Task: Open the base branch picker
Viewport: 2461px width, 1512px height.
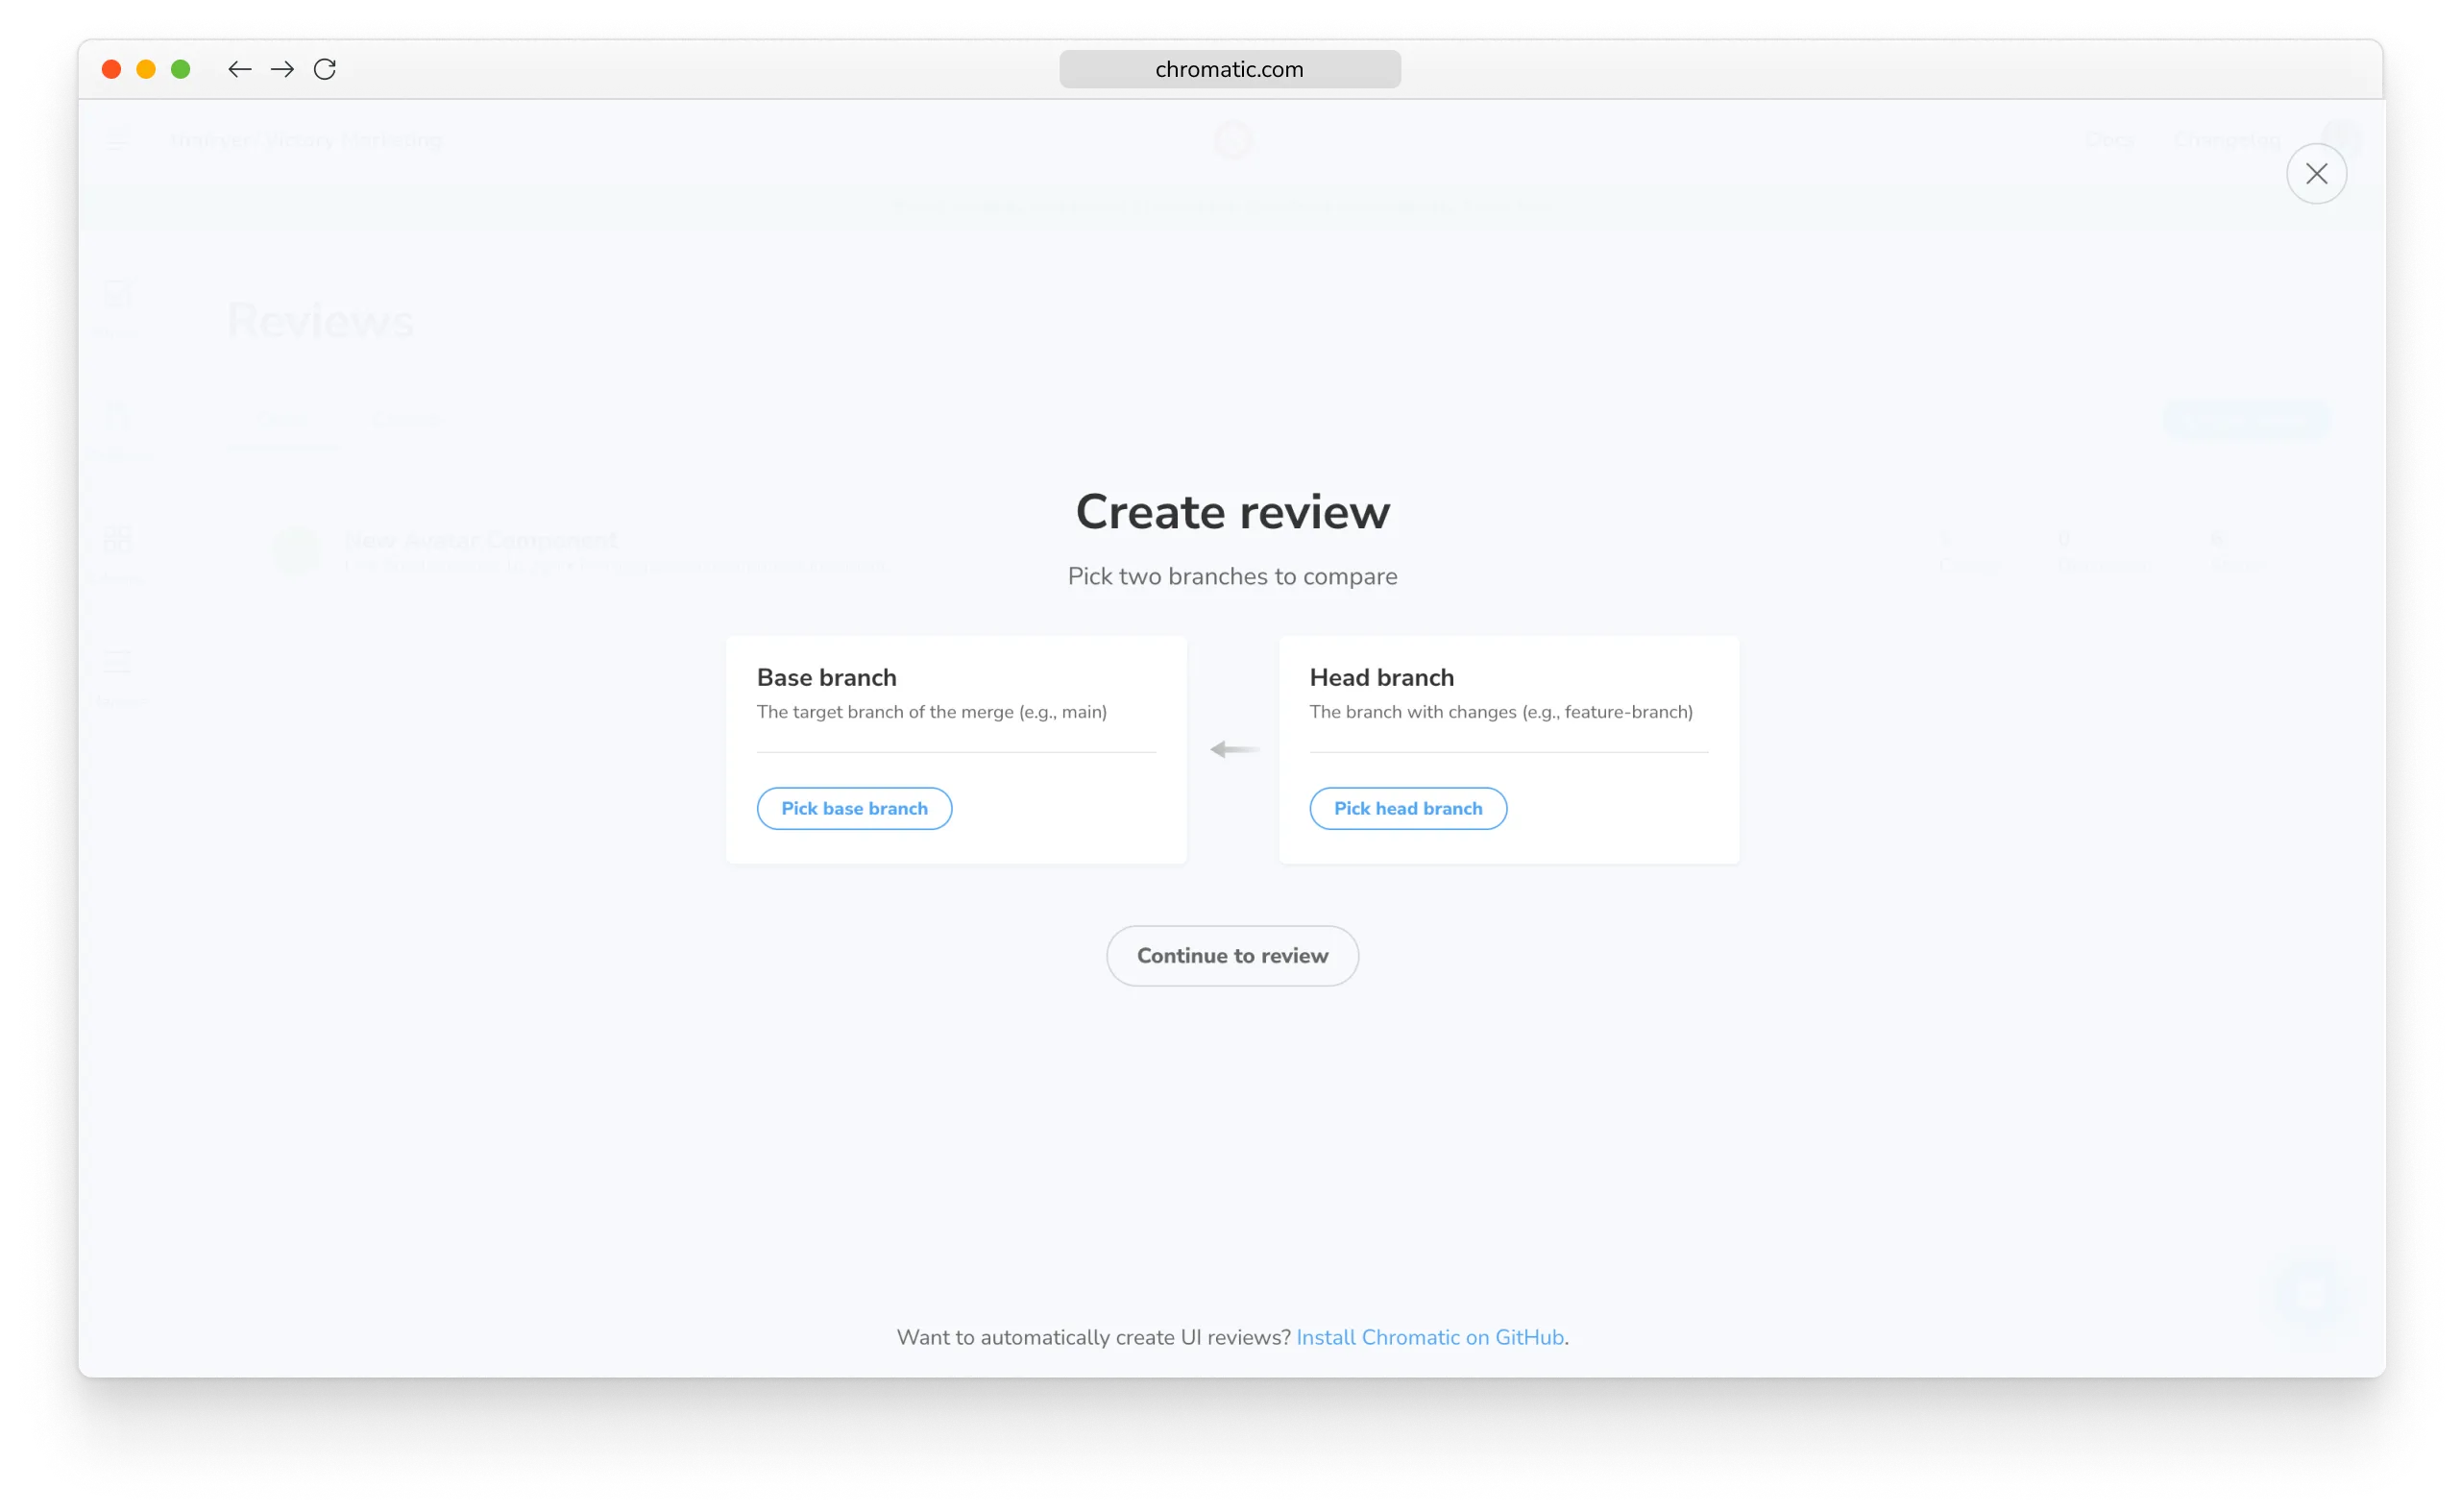Action: pos(854,808)
